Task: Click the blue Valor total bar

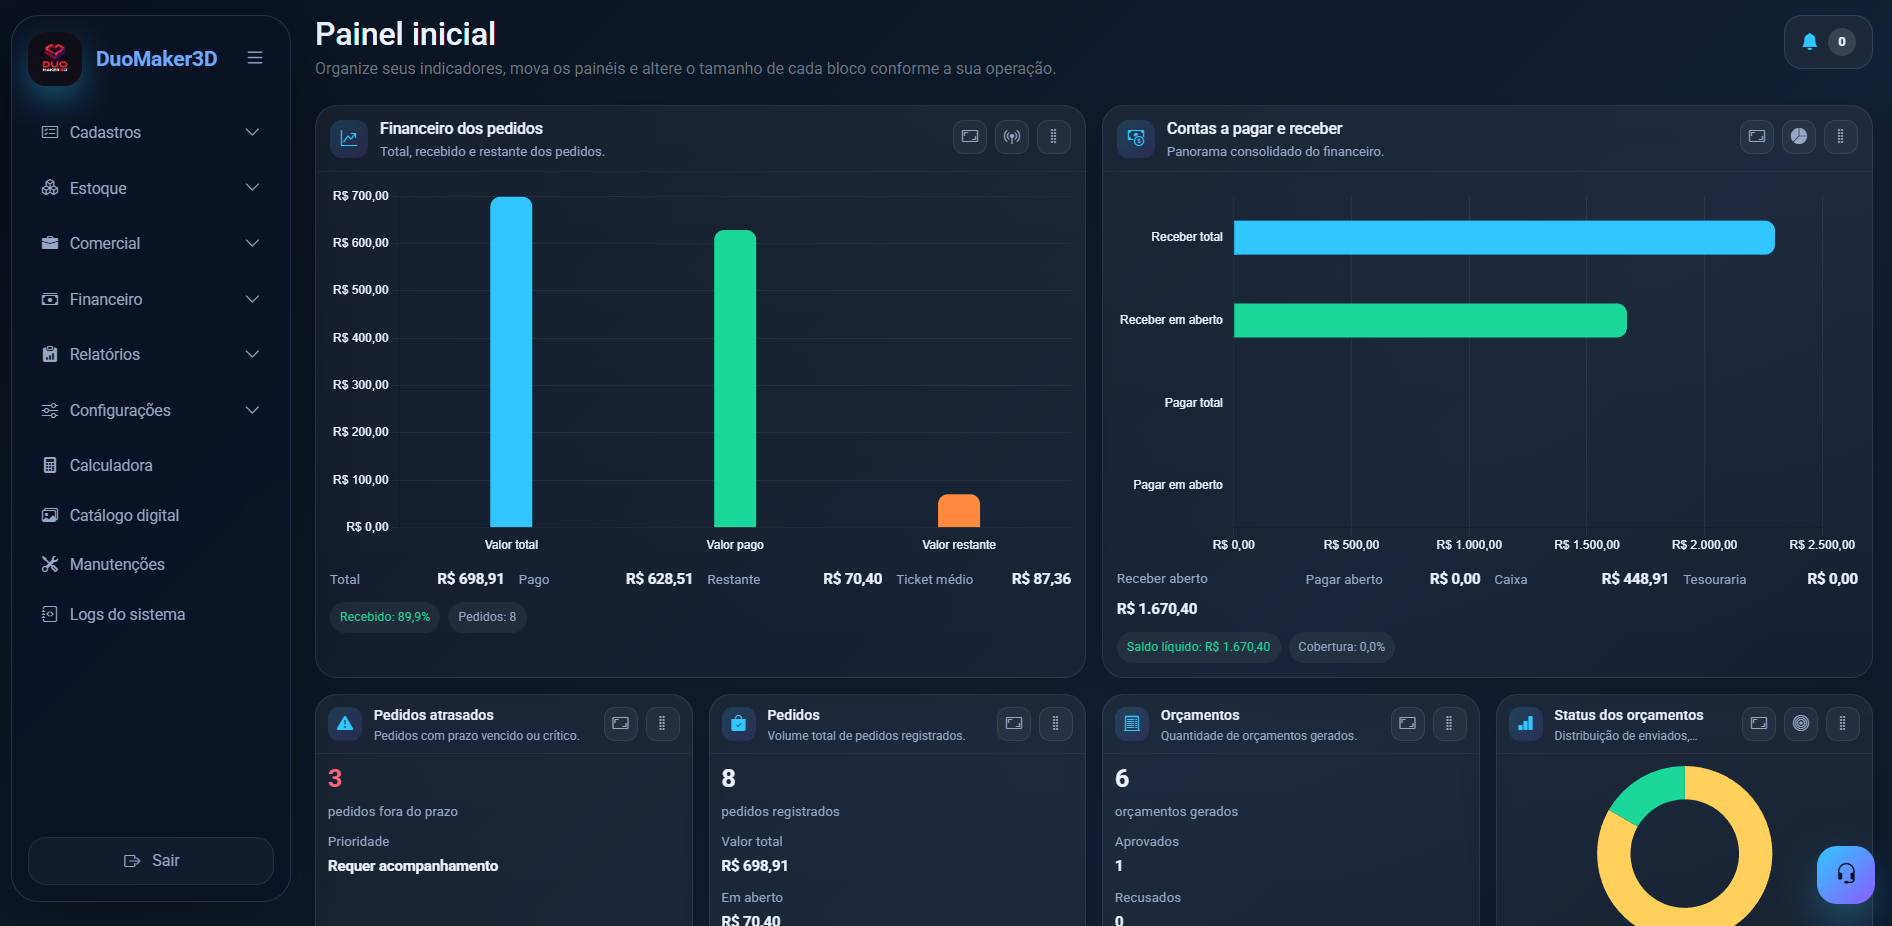Action: tap(511, 362)
